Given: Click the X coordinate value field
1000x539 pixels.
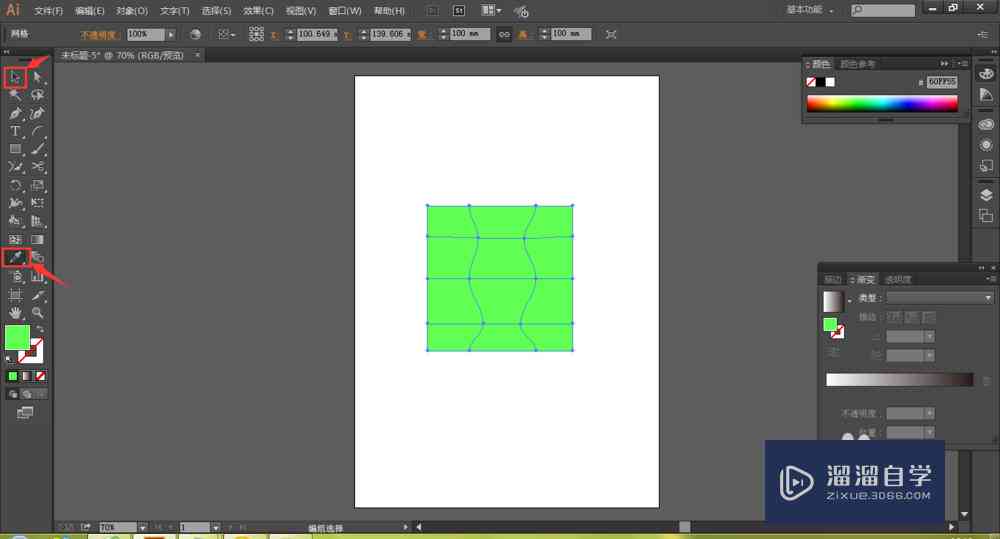Looking at the screenshot, I should [317, 34].
